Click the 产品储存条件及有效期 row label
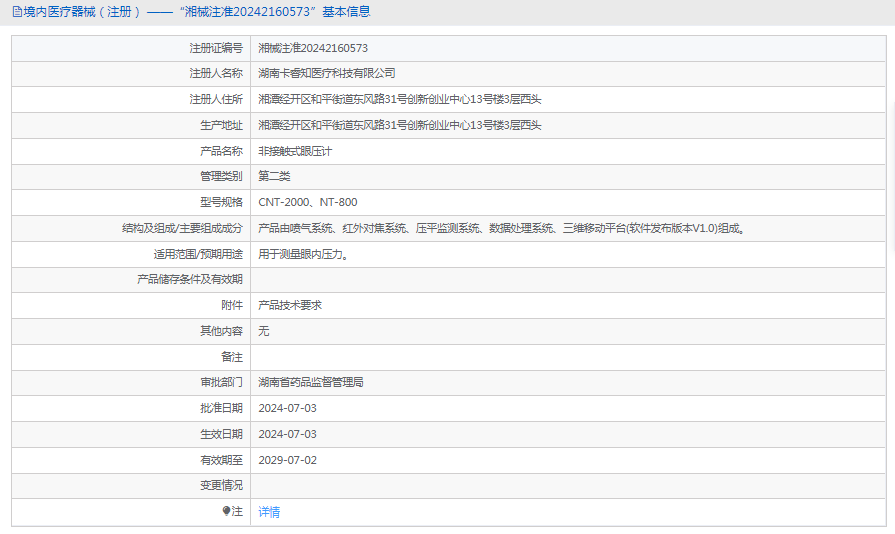 pyautogui.click(x=189, y=279)
